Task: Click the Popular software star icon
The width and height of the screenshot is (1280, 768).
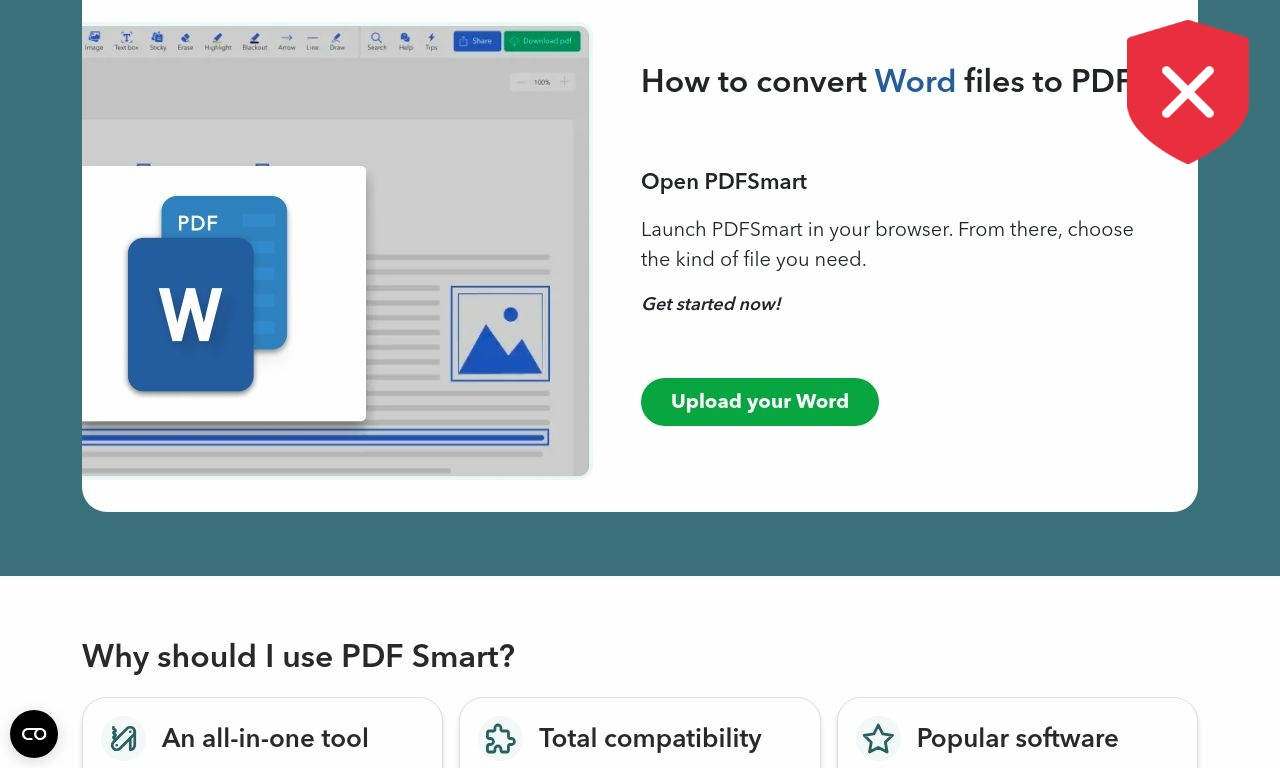Action: (879, 739)
